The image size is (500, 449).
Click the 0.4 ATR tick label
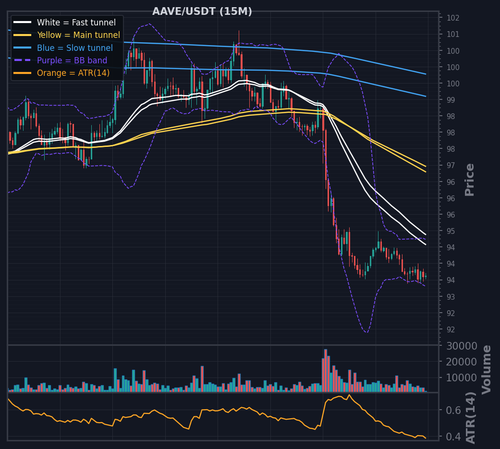coord(454,436)
